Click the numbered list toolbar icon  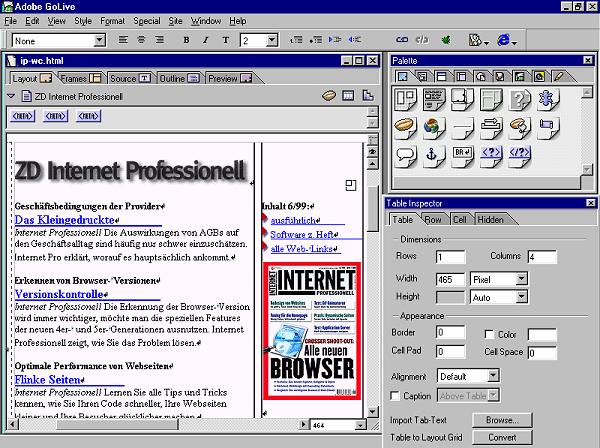click(x=297, y=40)
